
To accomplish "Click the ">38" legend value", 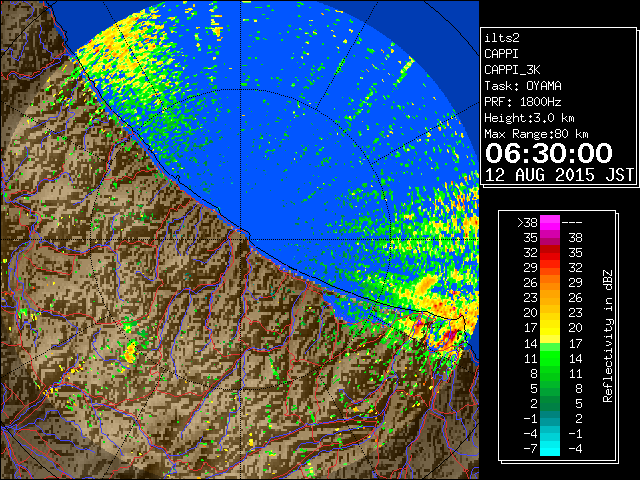I will tap(527, 222).
